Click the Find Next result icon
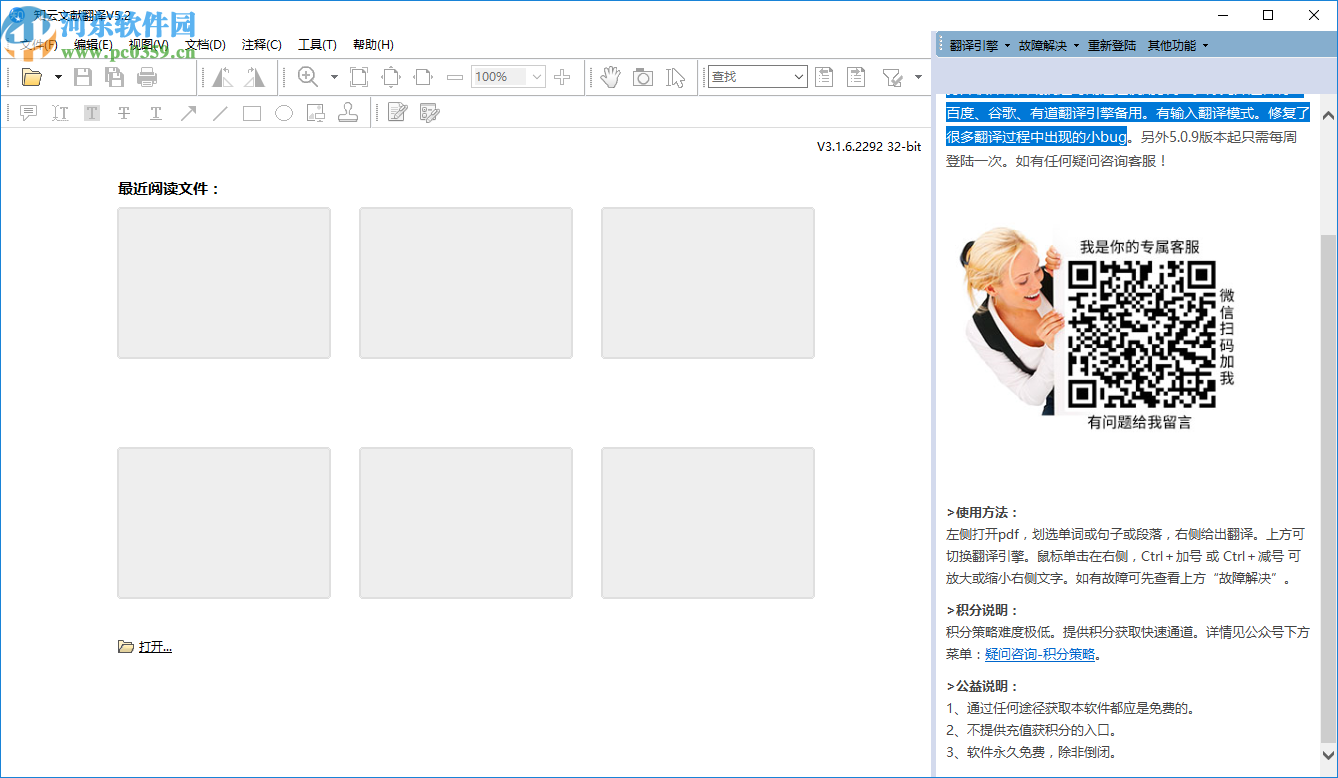This screenshot has height=778, width=1338. 856,77
